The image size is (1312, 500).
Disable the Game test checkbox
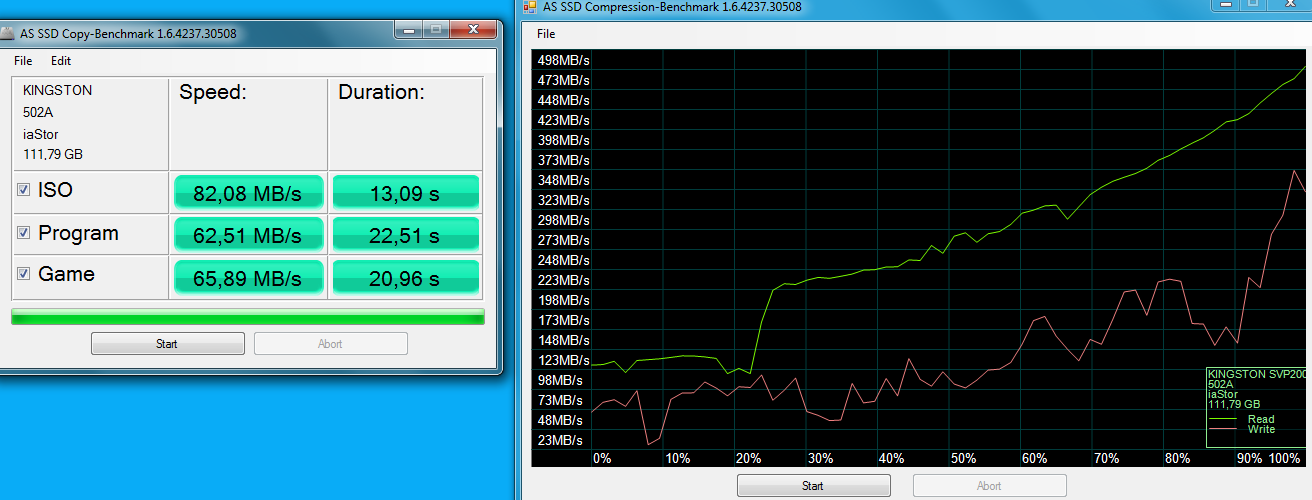(x=24, y=274)
